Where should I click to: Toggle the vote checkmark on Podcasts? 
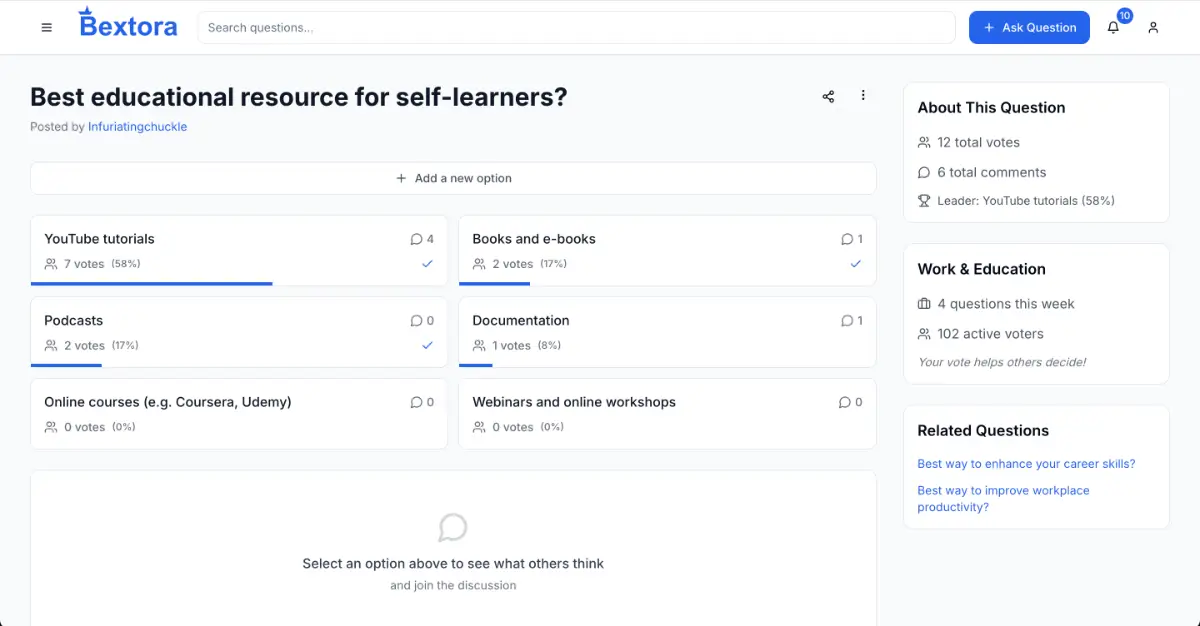coord(427,345)
